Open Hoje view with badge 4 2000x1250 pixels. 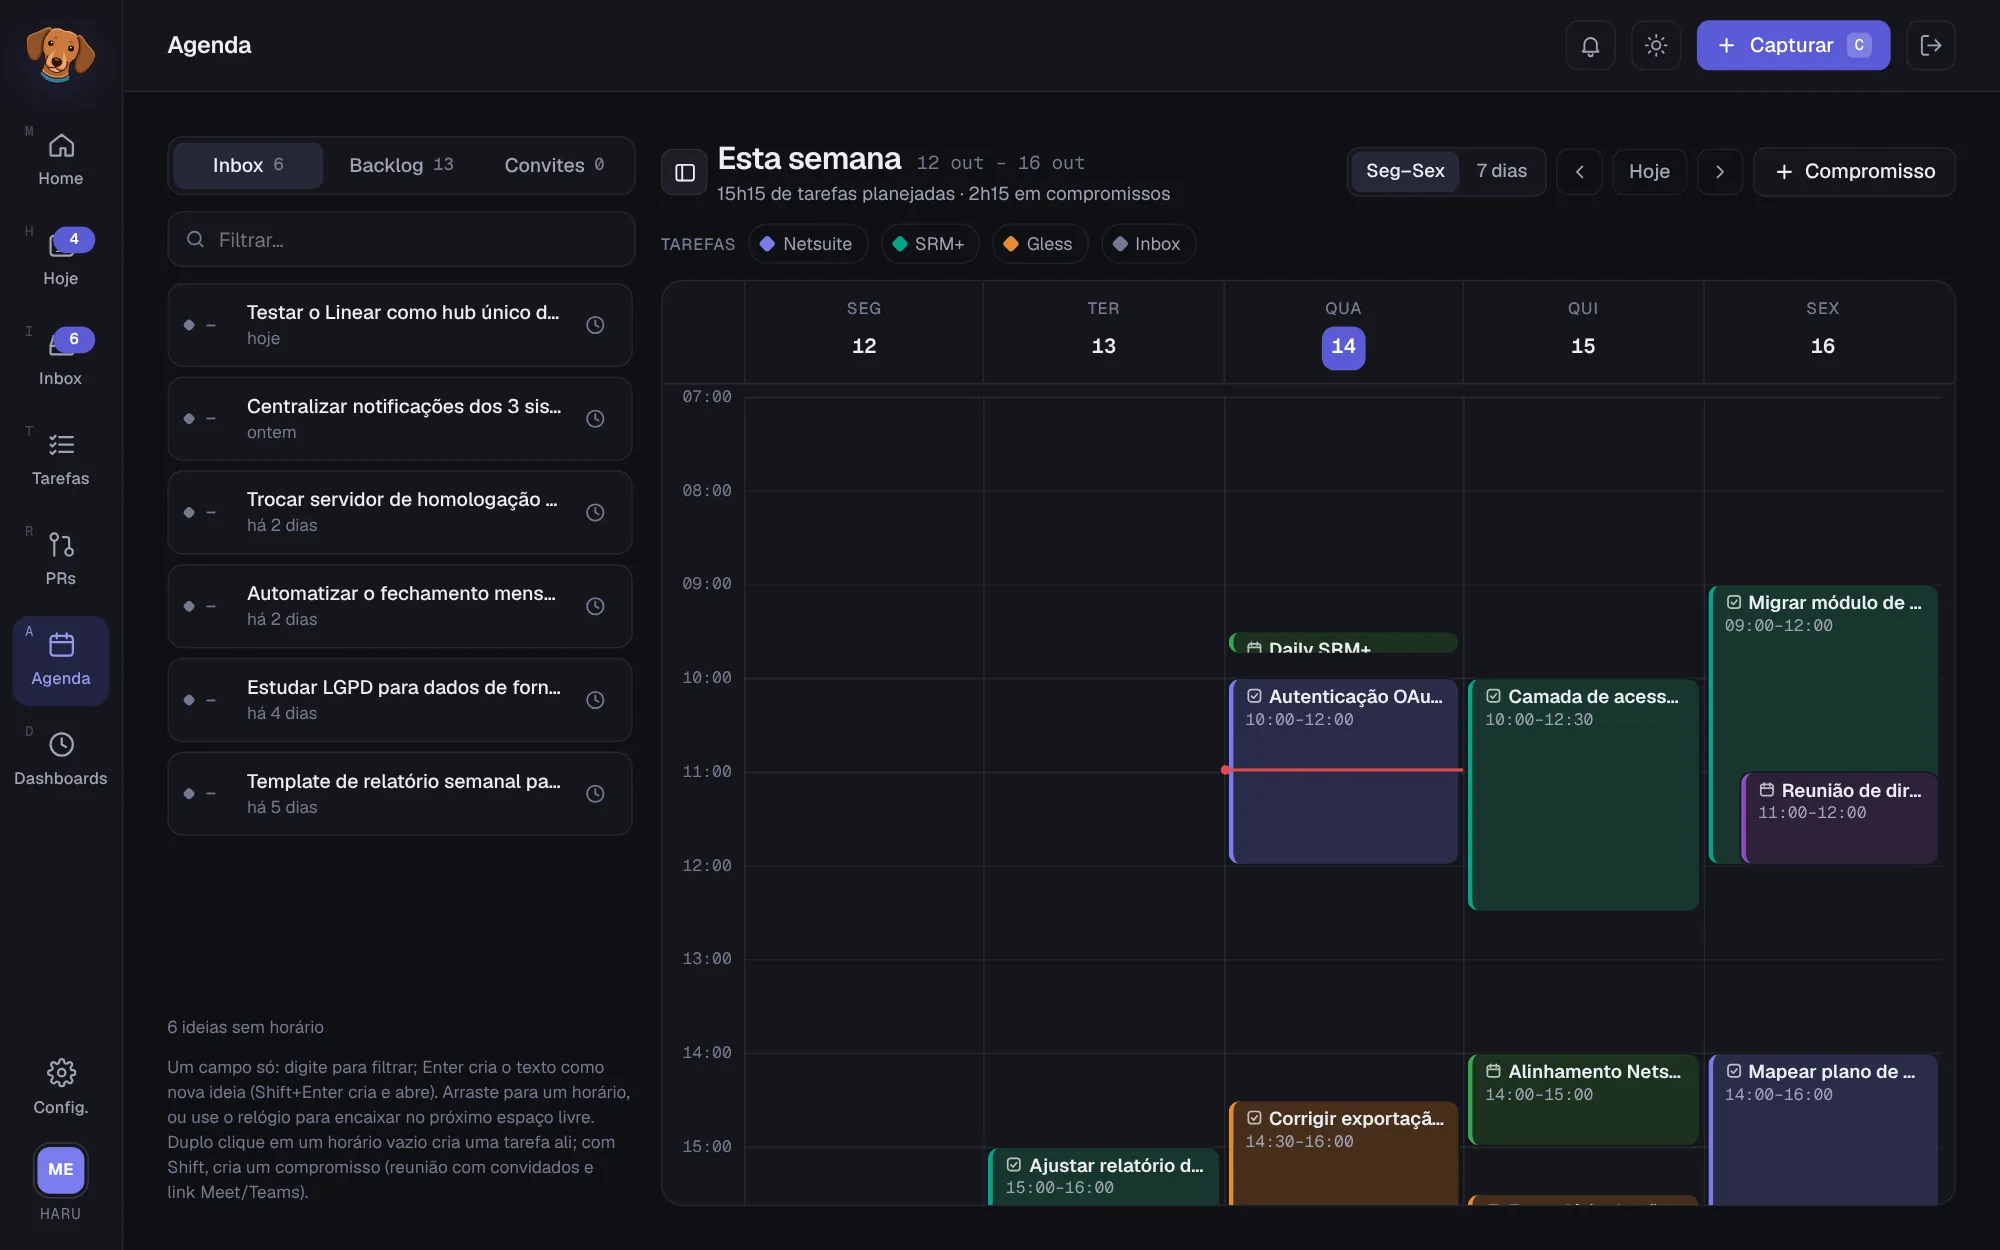point(61,260)
